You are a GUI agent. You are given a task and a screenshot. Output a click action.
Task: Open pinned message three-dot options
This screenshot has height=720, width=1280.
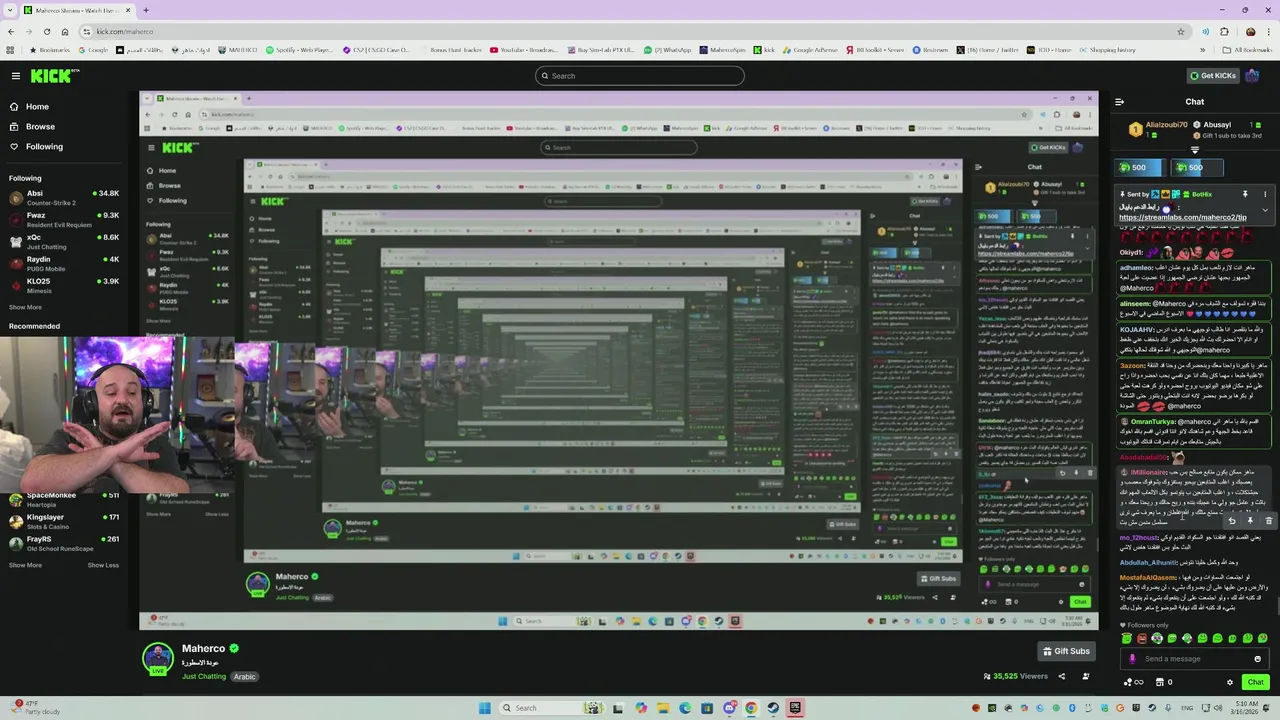tap(1265, 194)
